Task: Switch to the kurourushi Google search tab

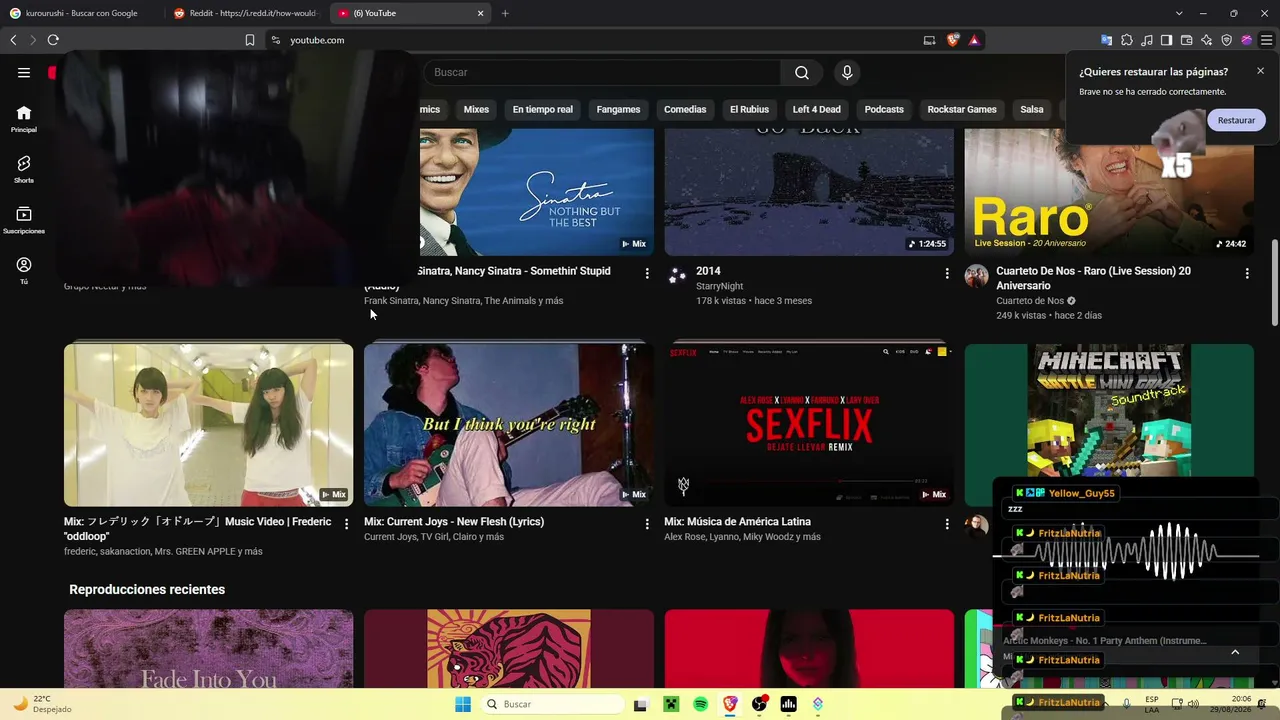Action: [80, 13]
